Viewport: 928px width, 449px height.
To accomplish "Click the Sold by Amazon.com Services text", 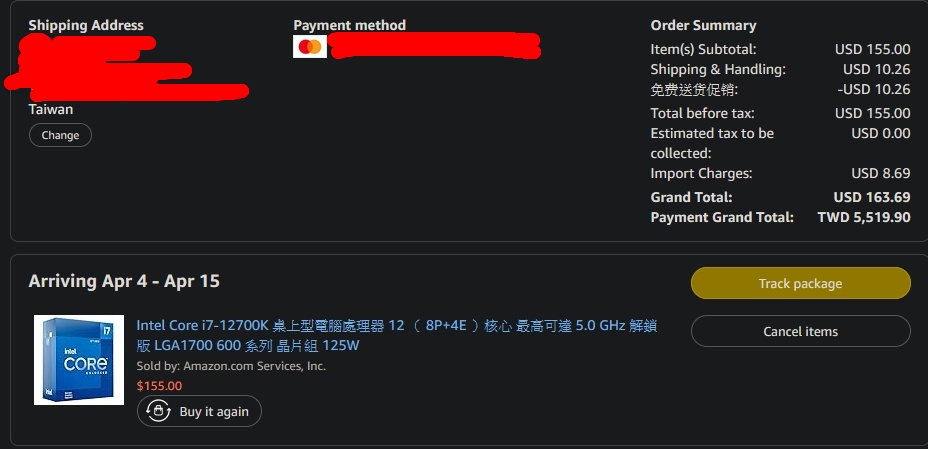I will (x=231, y=366).
